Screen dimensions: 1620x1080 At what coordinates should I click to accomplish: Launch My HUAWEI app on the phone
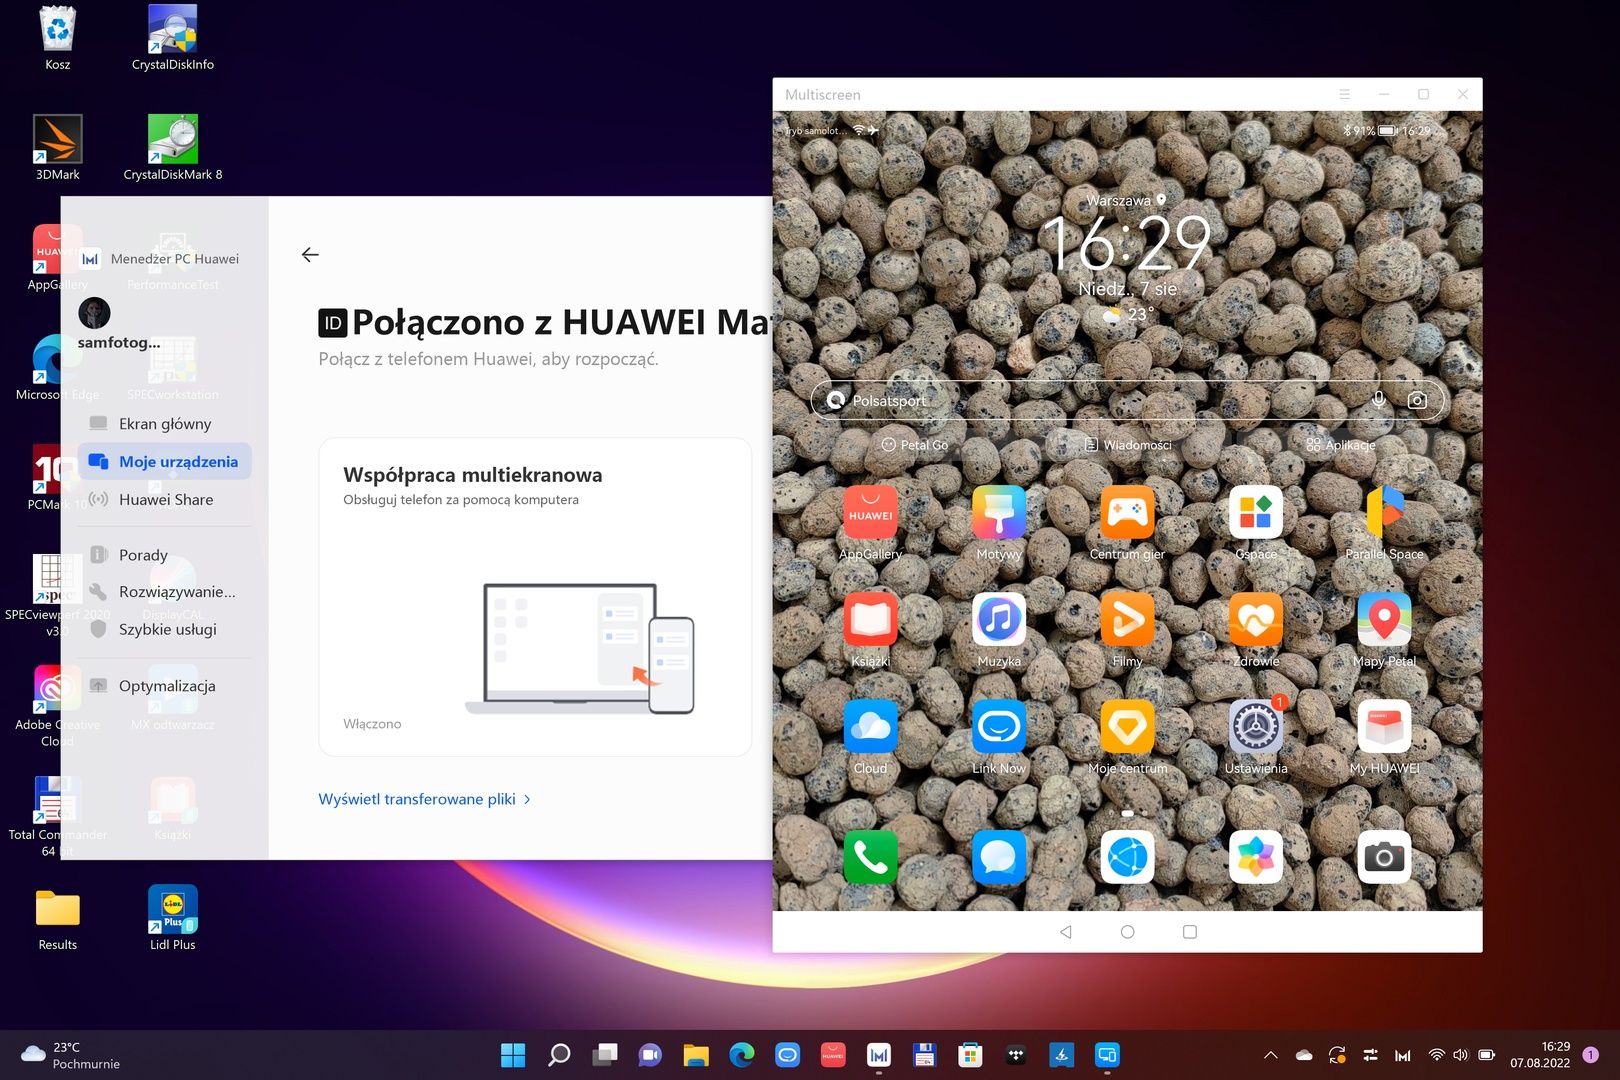click(1384, 726)
